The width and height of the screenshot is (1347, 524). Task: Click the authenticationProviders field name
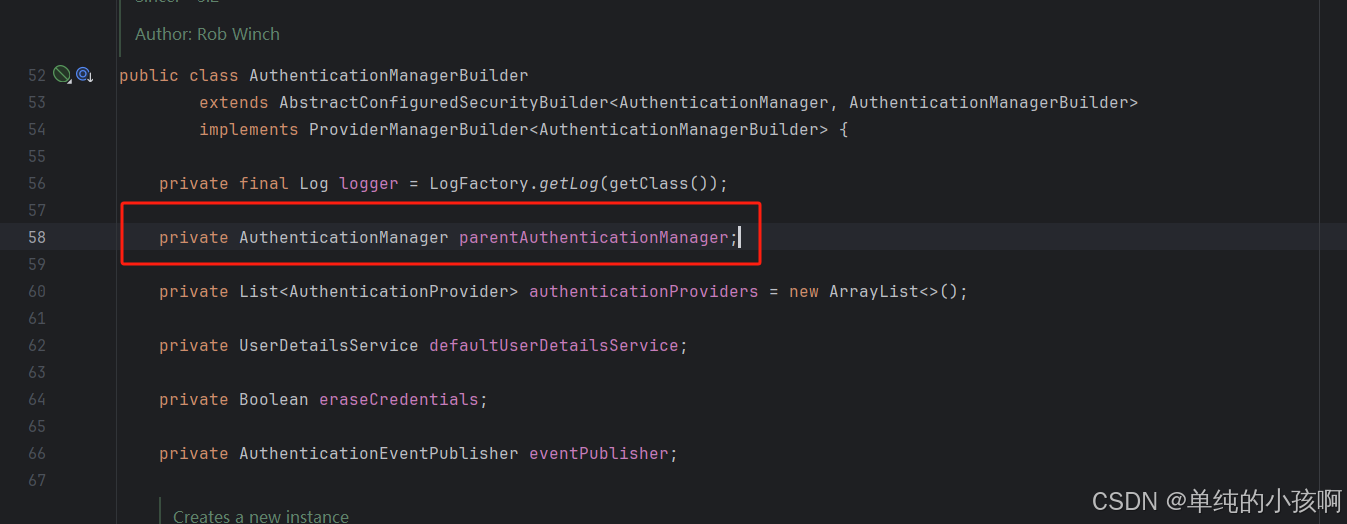[644, 291]
